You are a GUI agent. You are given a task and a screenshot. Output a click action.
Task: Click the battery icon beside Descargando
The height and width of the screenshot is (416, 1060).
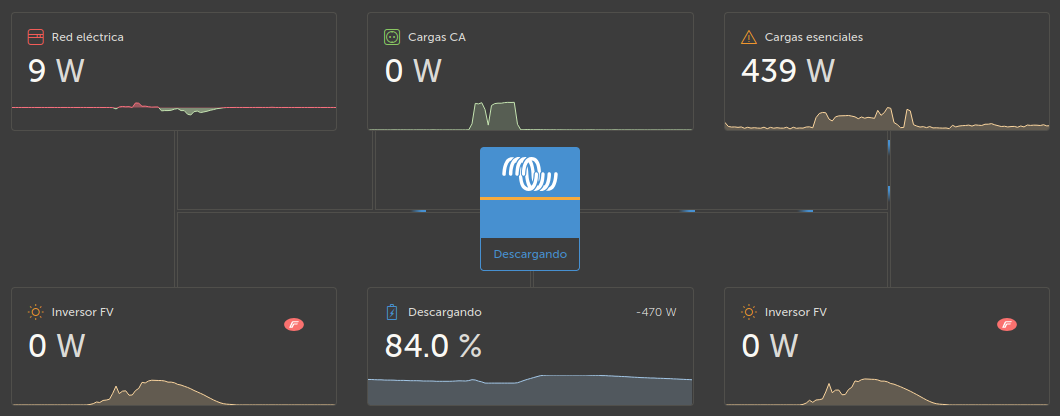[392, 312]
